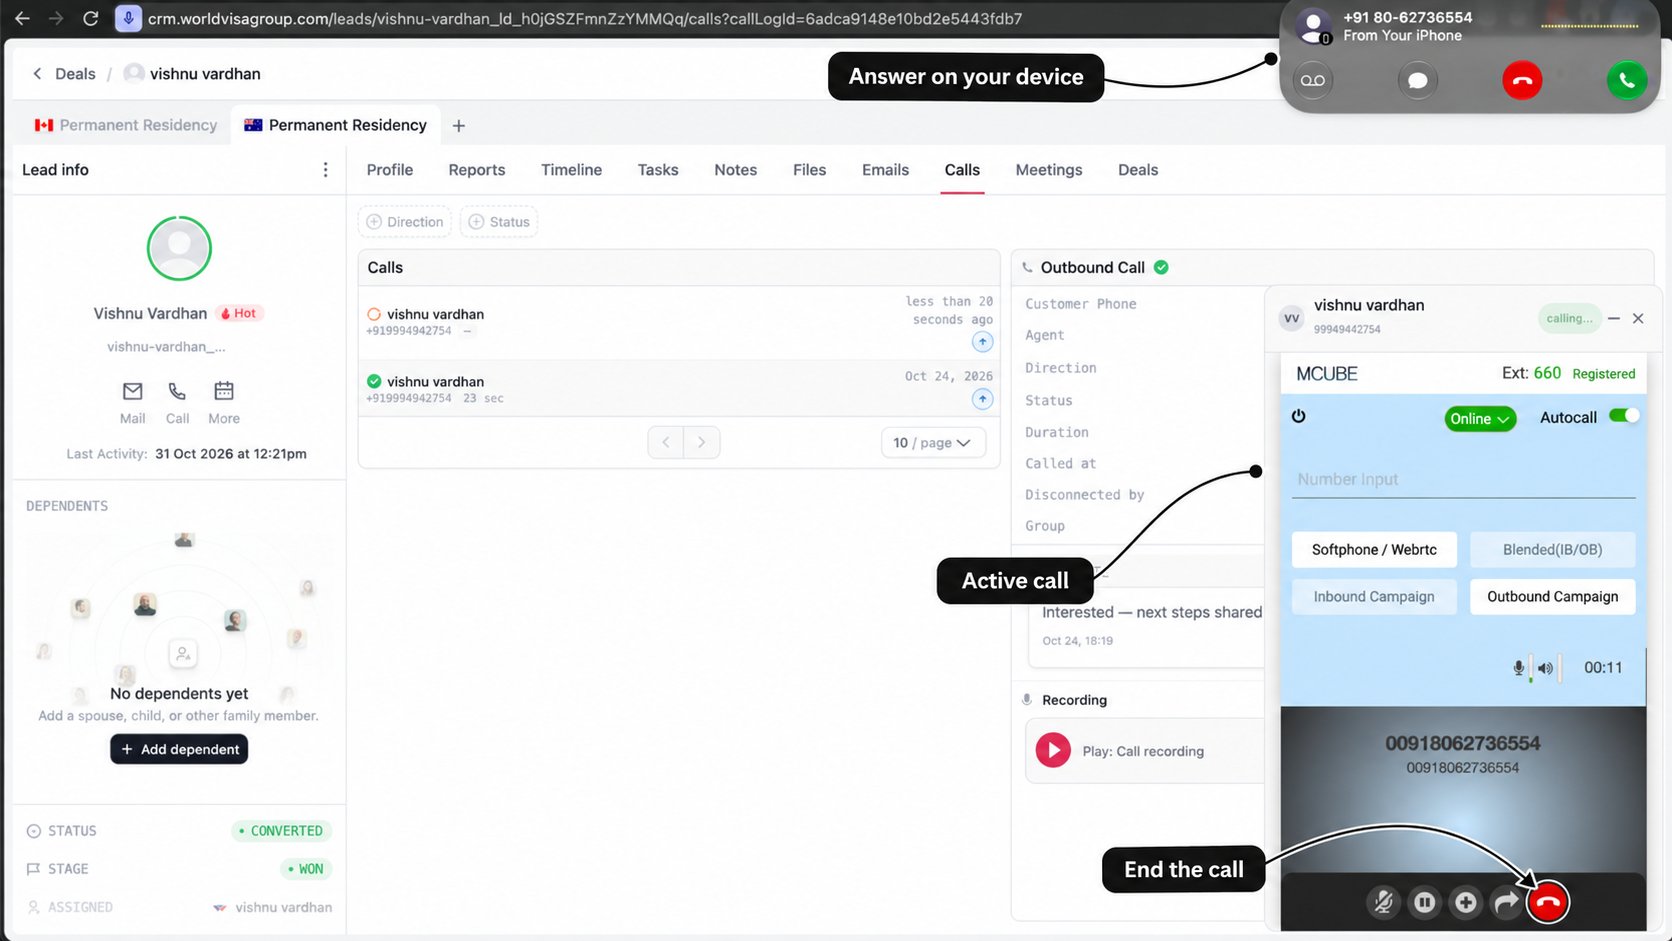Go to previous page of calls
The width and height of the screenshot is (1672, 941).
[x=666, y=442]
